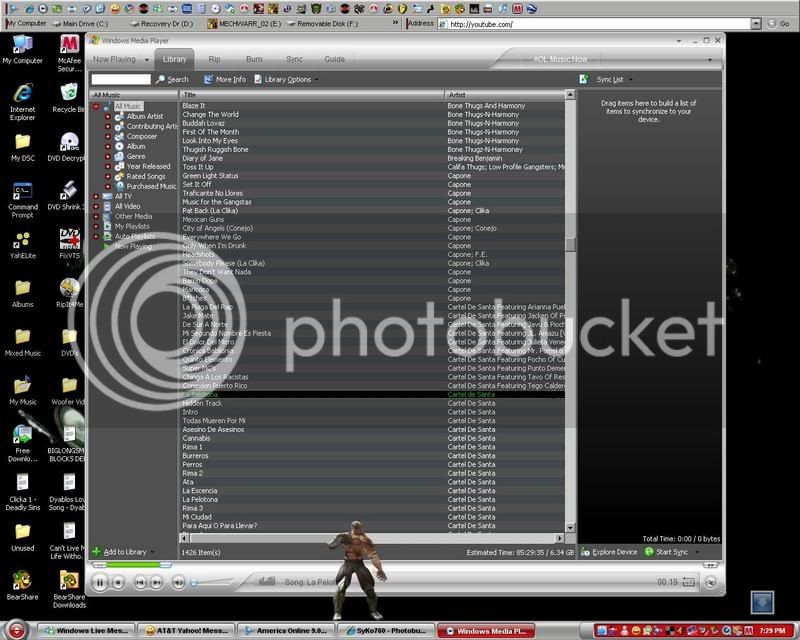The image size is (800, 640).
Task: Select All Video in the tree
Action: click(x=127, y=207)
